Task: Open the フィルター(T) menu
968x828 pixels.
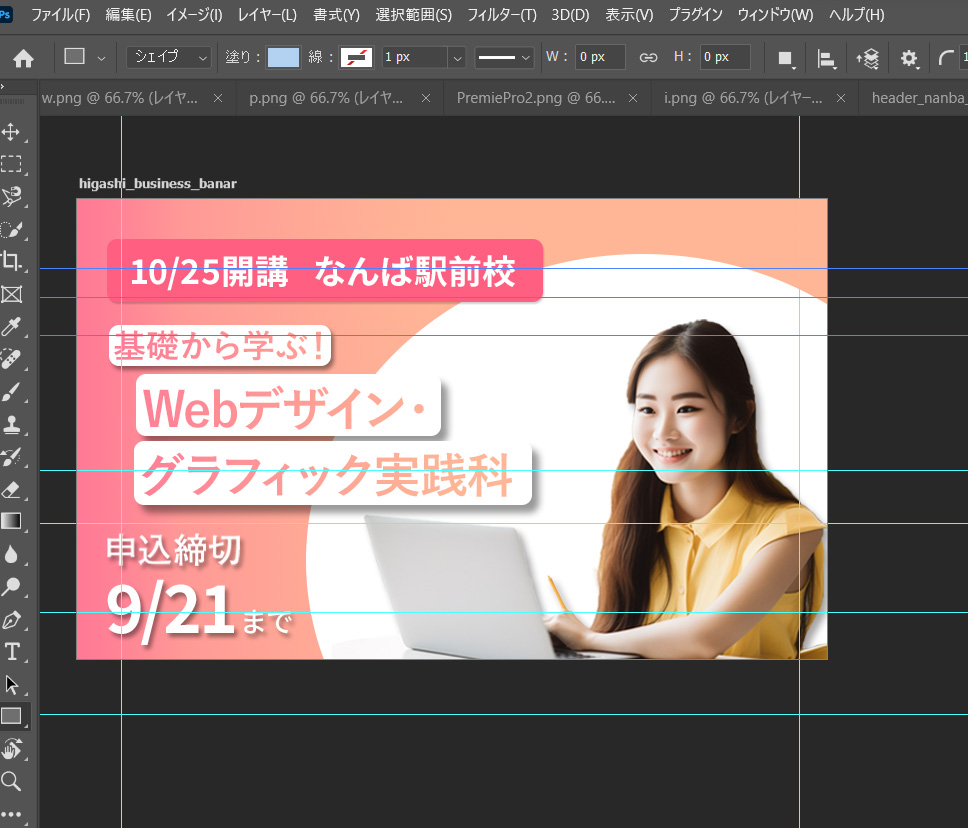Action: pos(502,15)
